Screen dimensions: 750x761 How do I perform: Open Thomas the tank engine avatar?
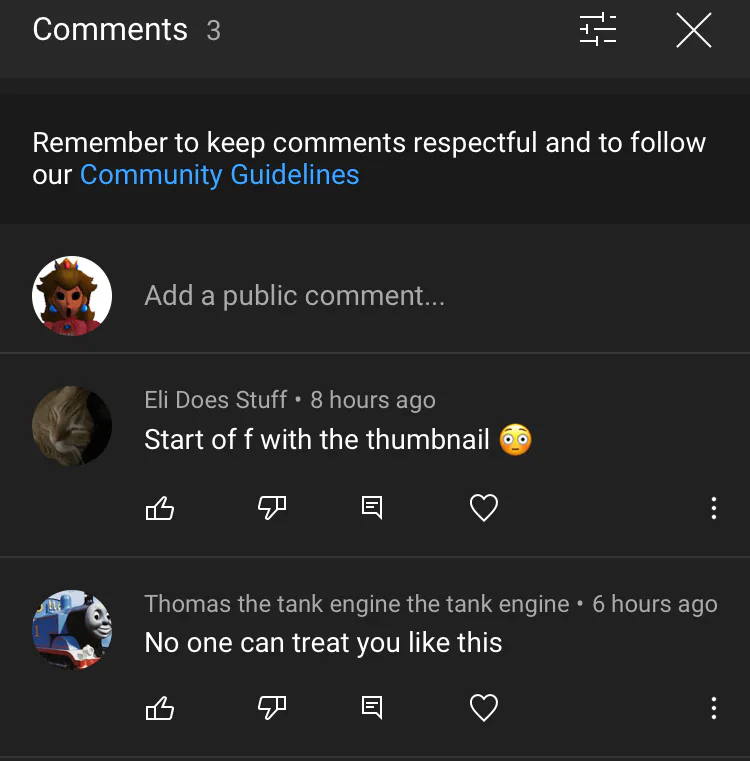72,629
